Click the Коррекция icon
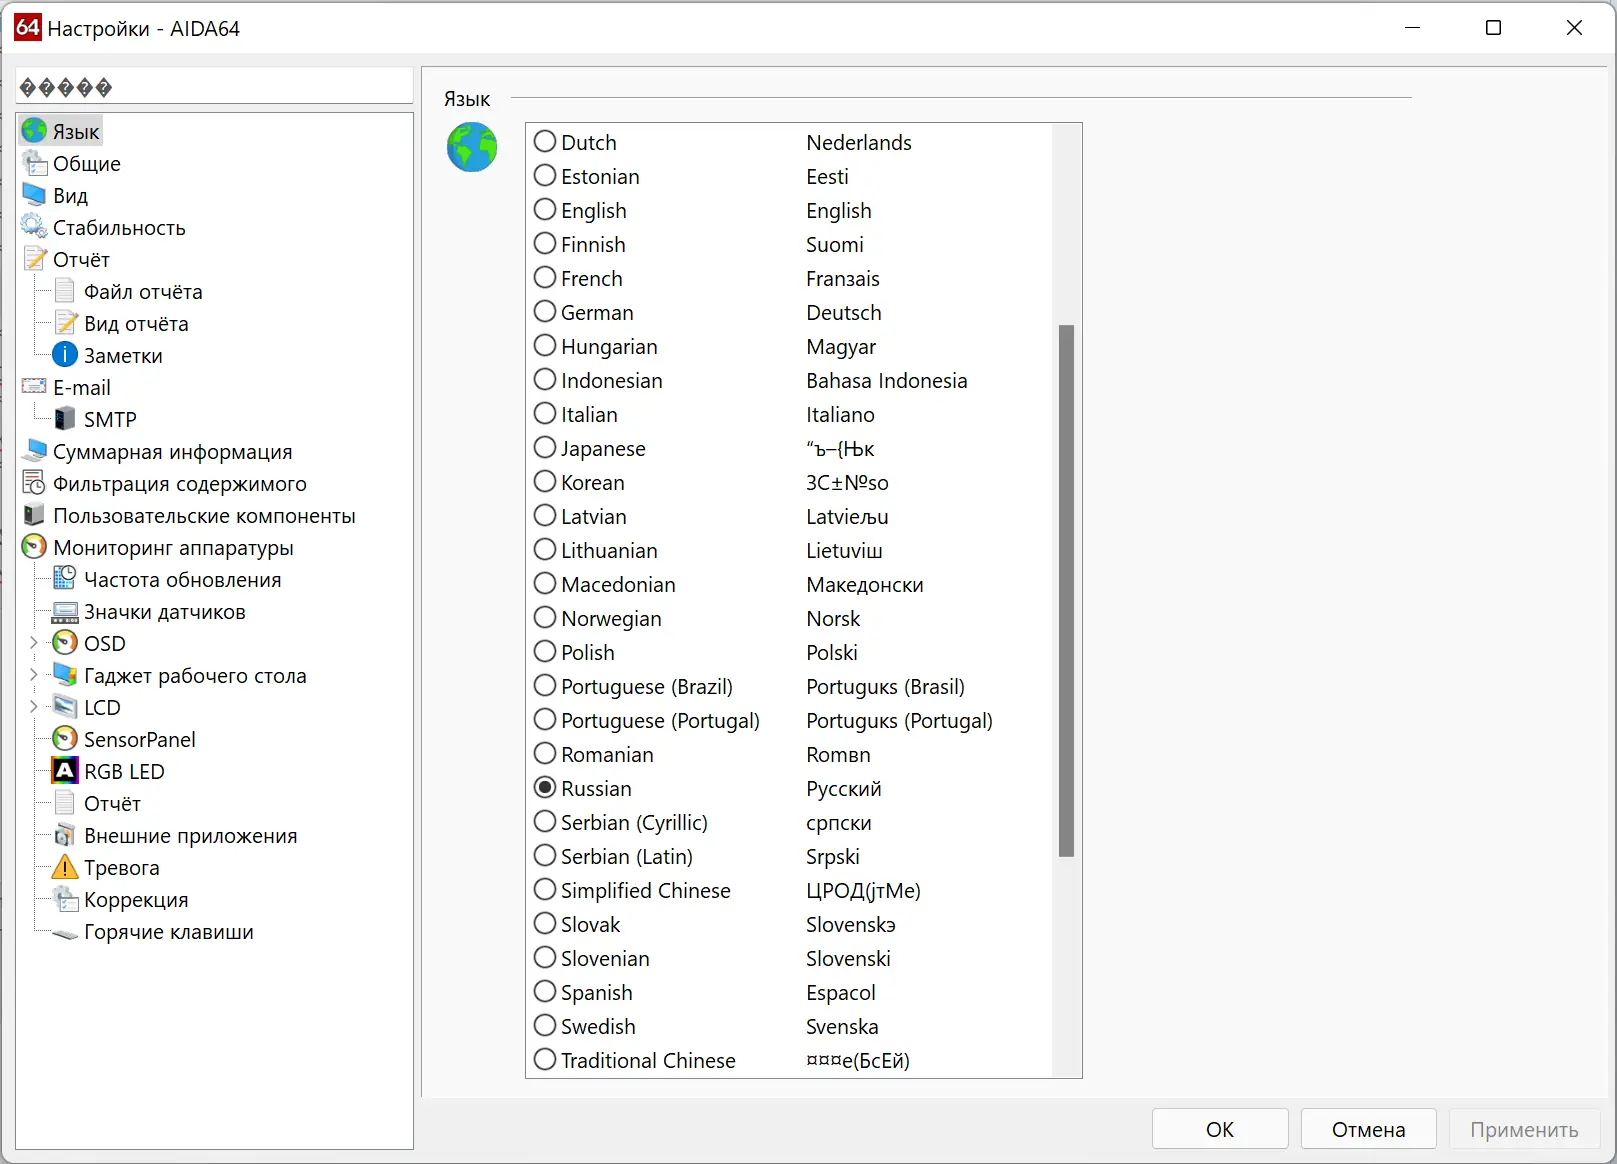 65,899
